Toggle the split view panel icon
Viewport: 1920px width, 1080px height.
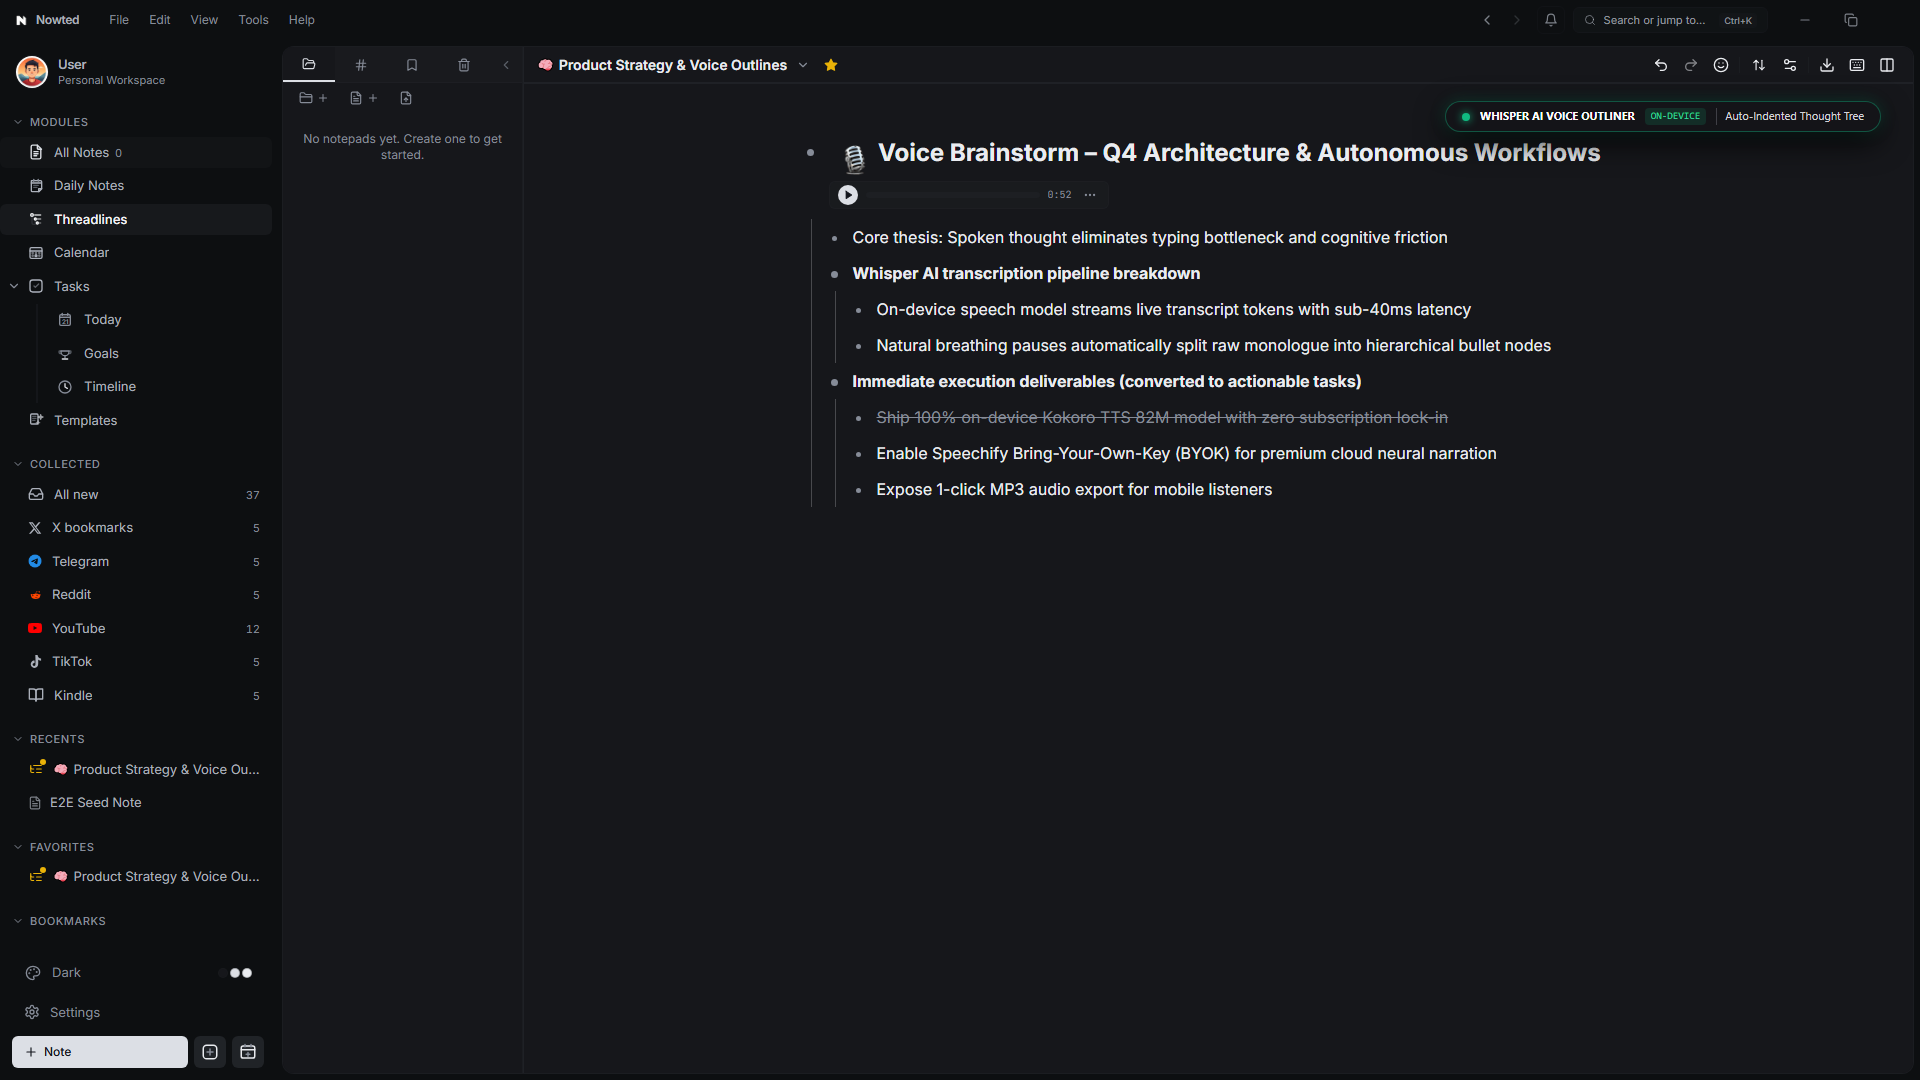coord(1887,65)
